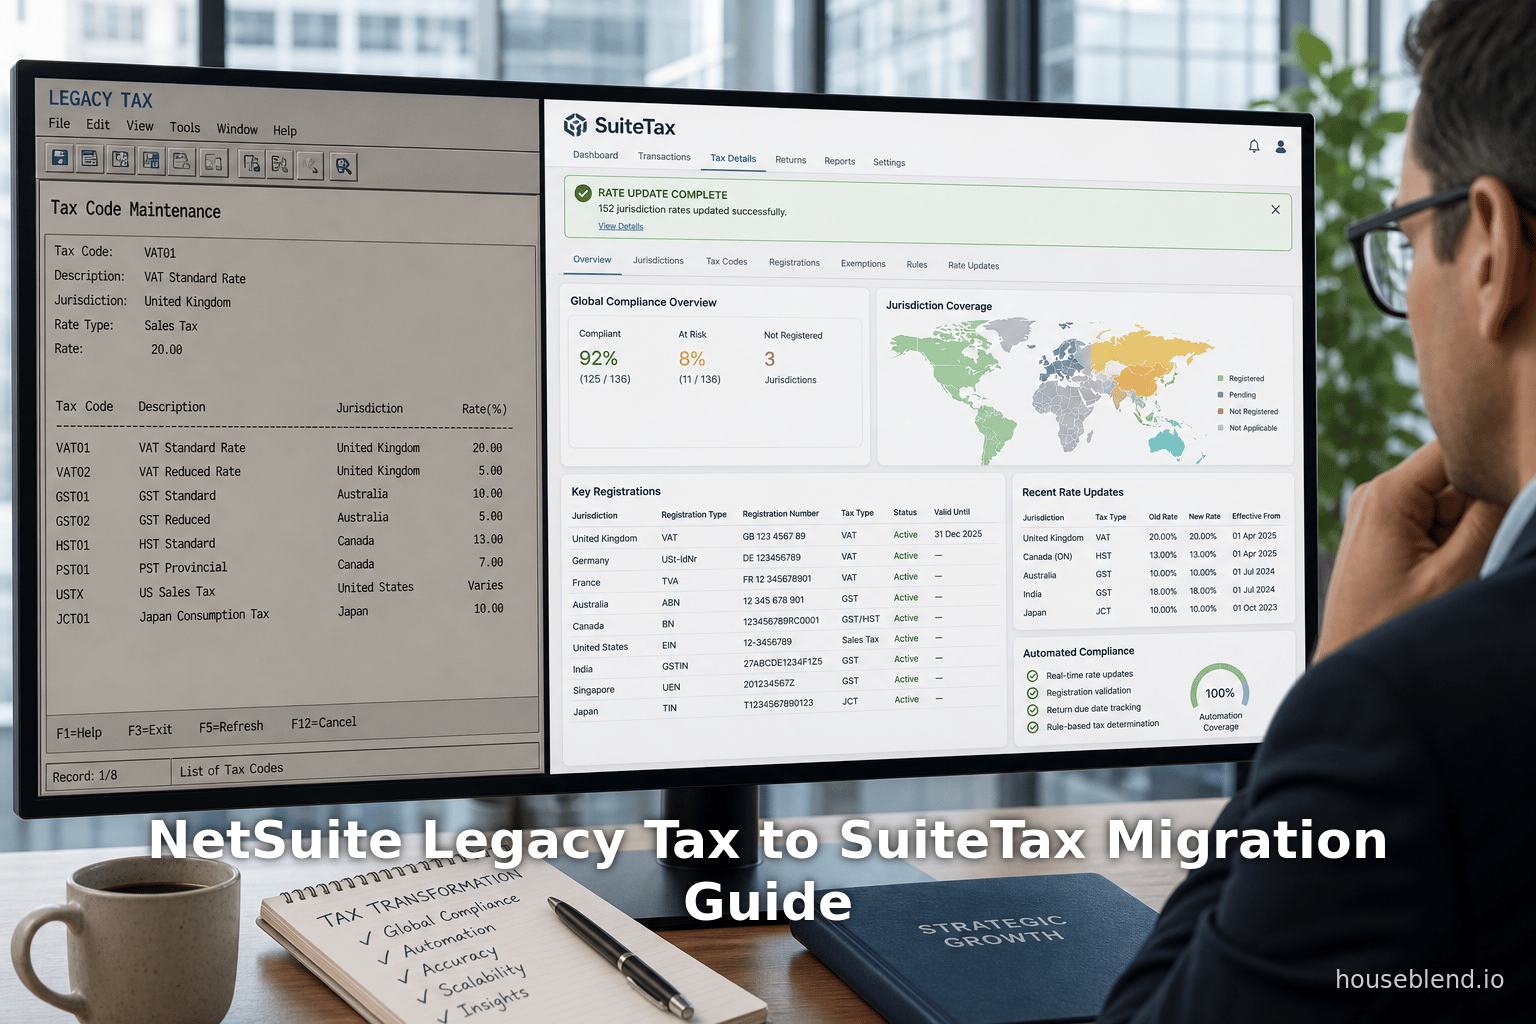Image resolution: width=1536 pixels, height=1024 pixels.
Task: Select the JCT01 Japan Consumption Tax row
Action: pyautogui.click(x=280, y=614)
